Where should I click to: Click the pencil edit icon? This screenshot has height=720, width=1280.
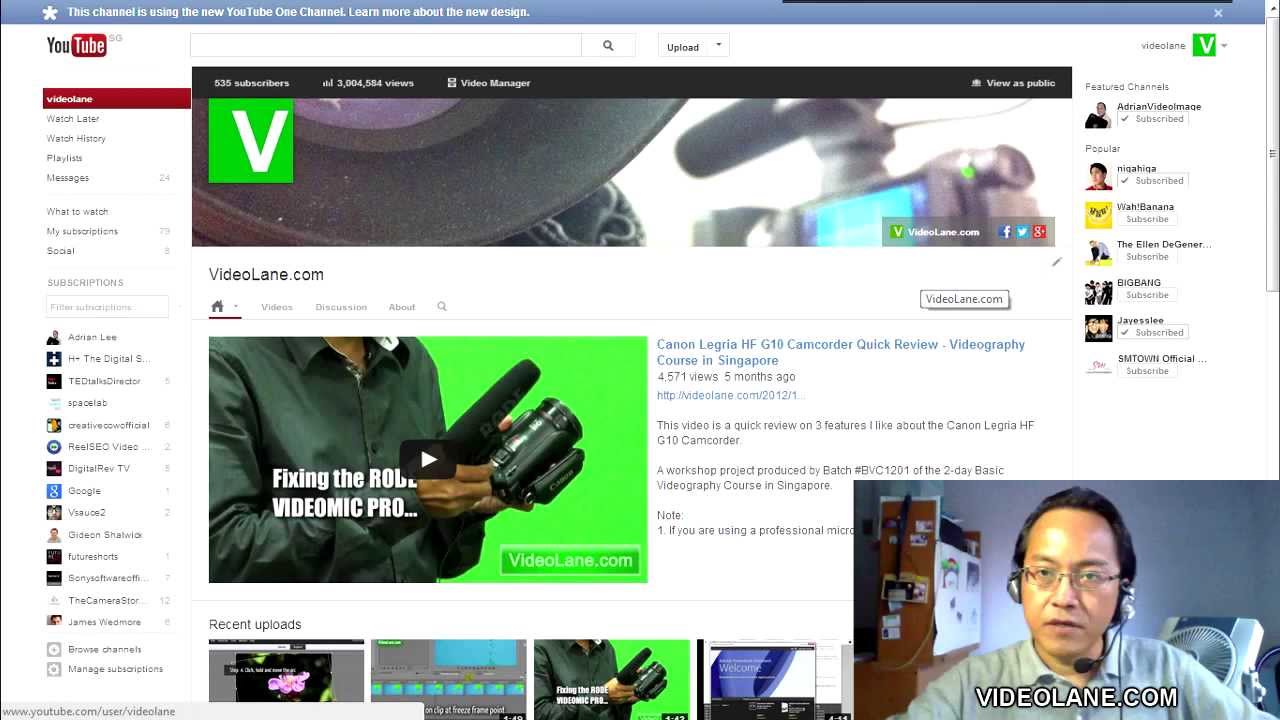(x=1056, y=262)
